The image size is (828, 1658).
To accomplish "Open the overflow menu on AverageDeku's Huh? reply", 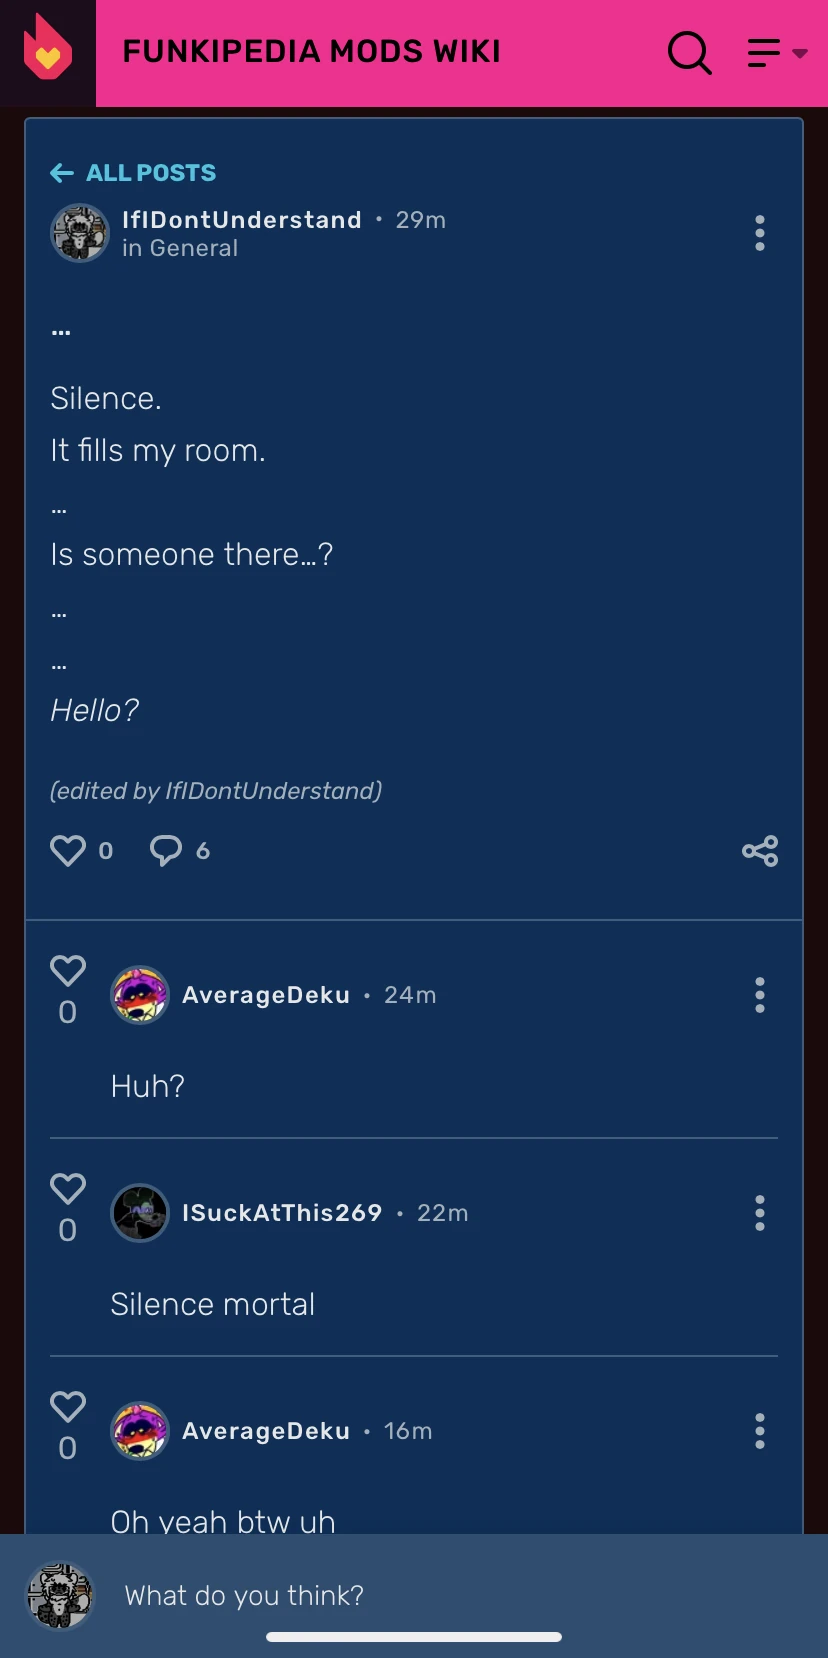I will click(x=759, y=995).
